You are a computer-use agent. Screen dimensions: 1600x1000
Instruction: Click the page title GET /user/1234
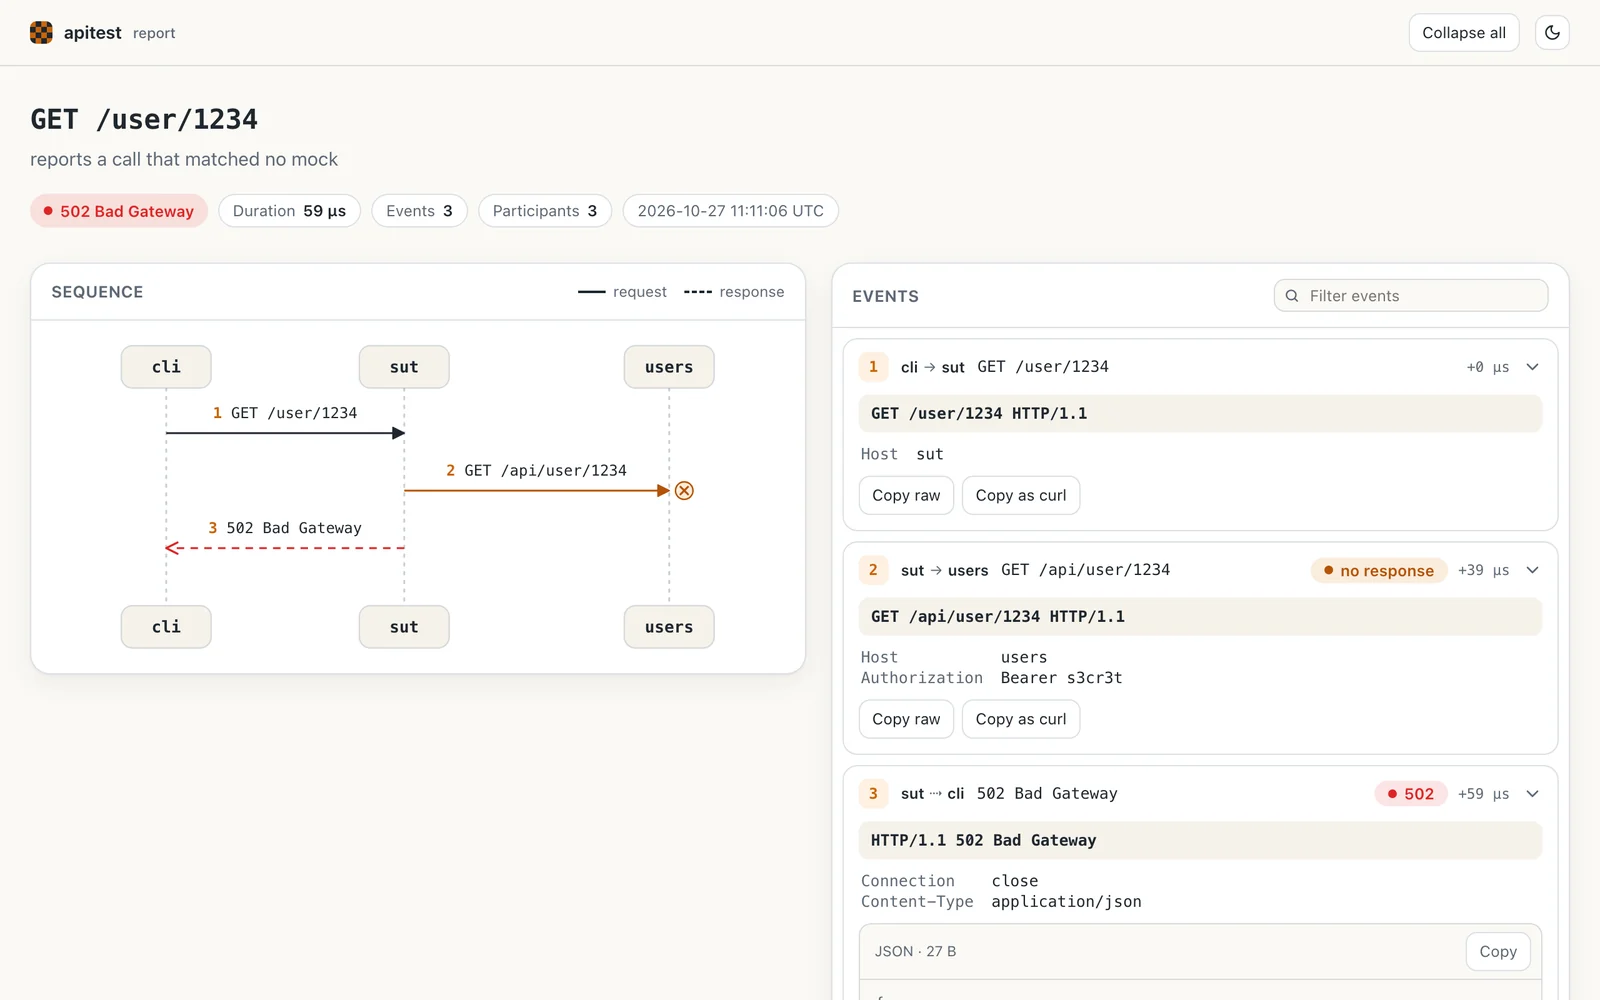click(144, 120)
